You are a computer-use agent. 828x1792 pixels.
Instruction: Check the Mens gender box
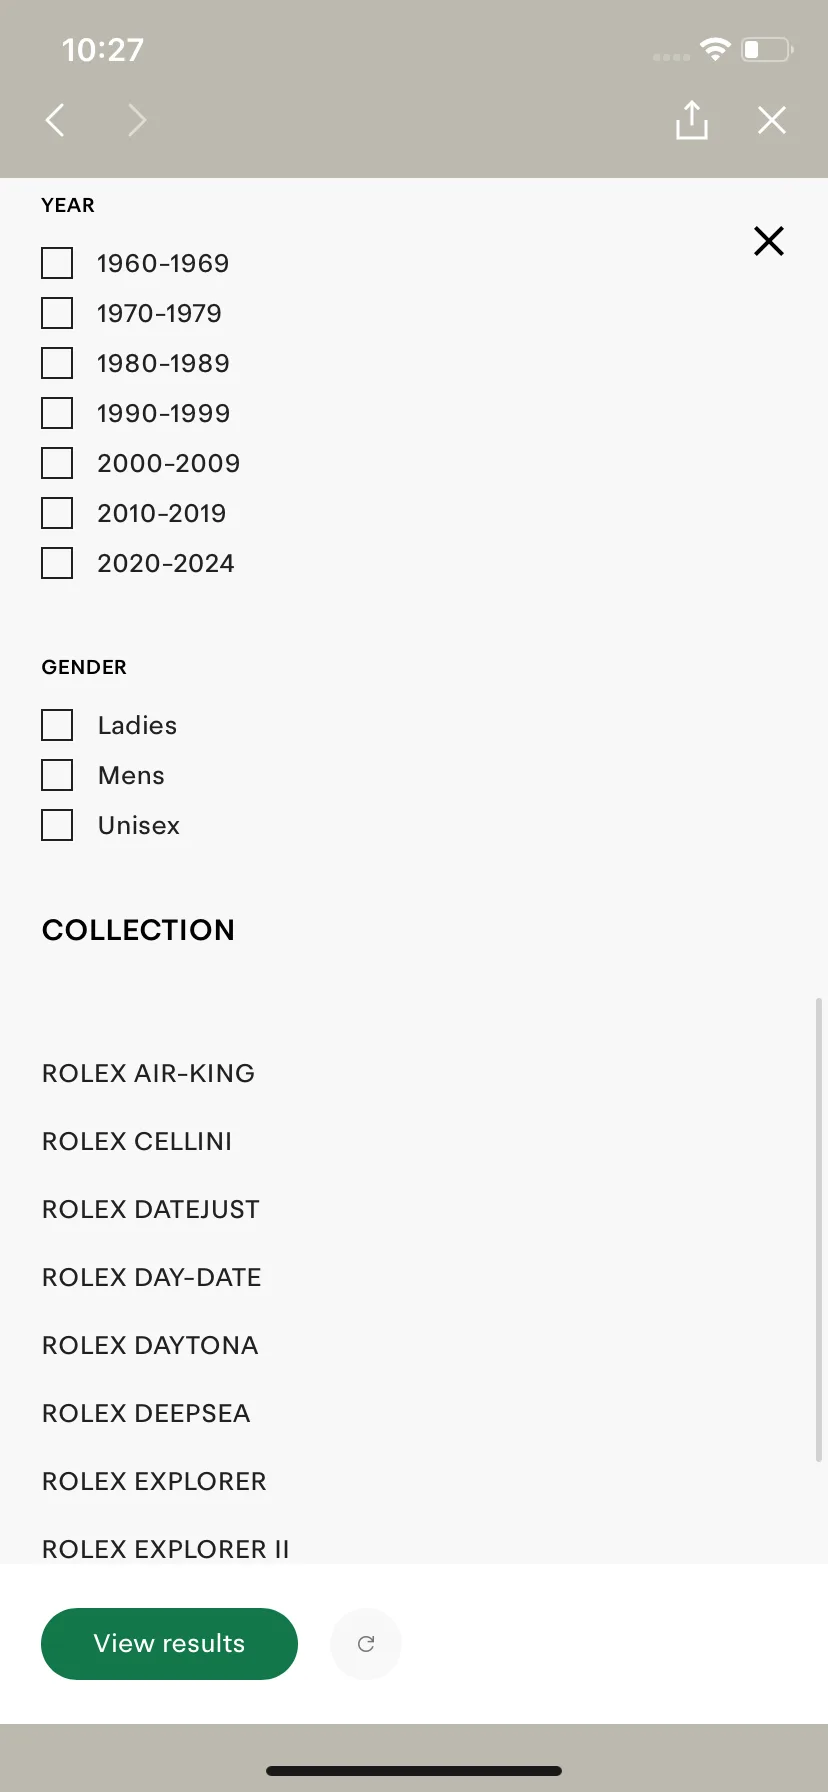coord(57,775)
